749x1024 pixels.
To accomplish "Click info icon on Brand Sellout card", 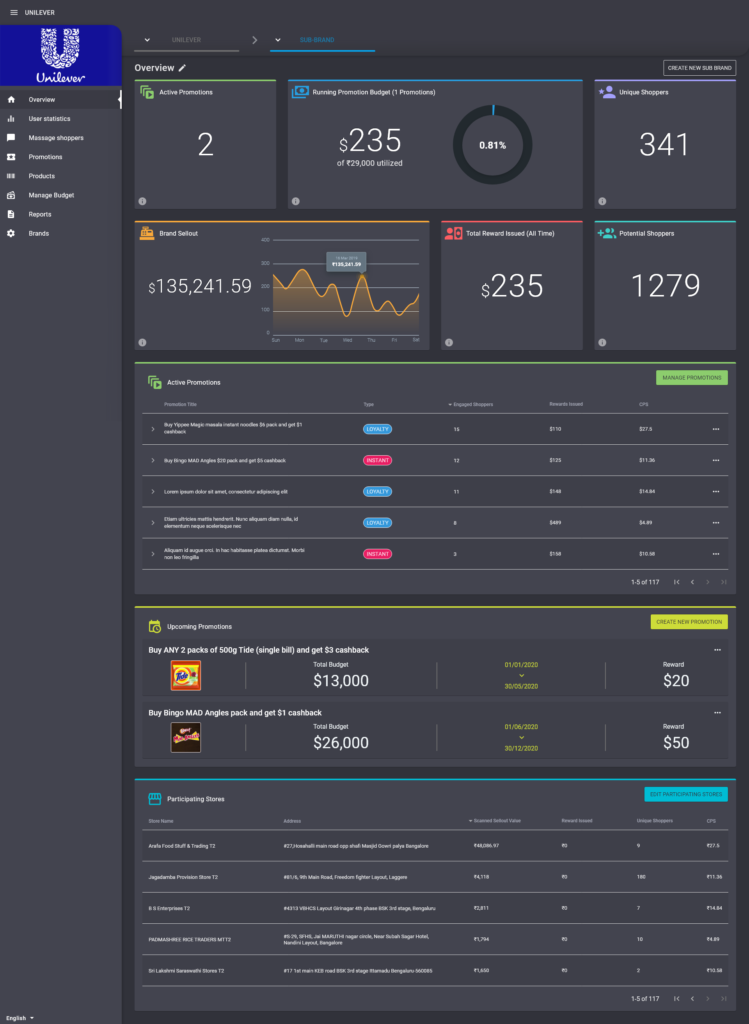I will [142, 342].
